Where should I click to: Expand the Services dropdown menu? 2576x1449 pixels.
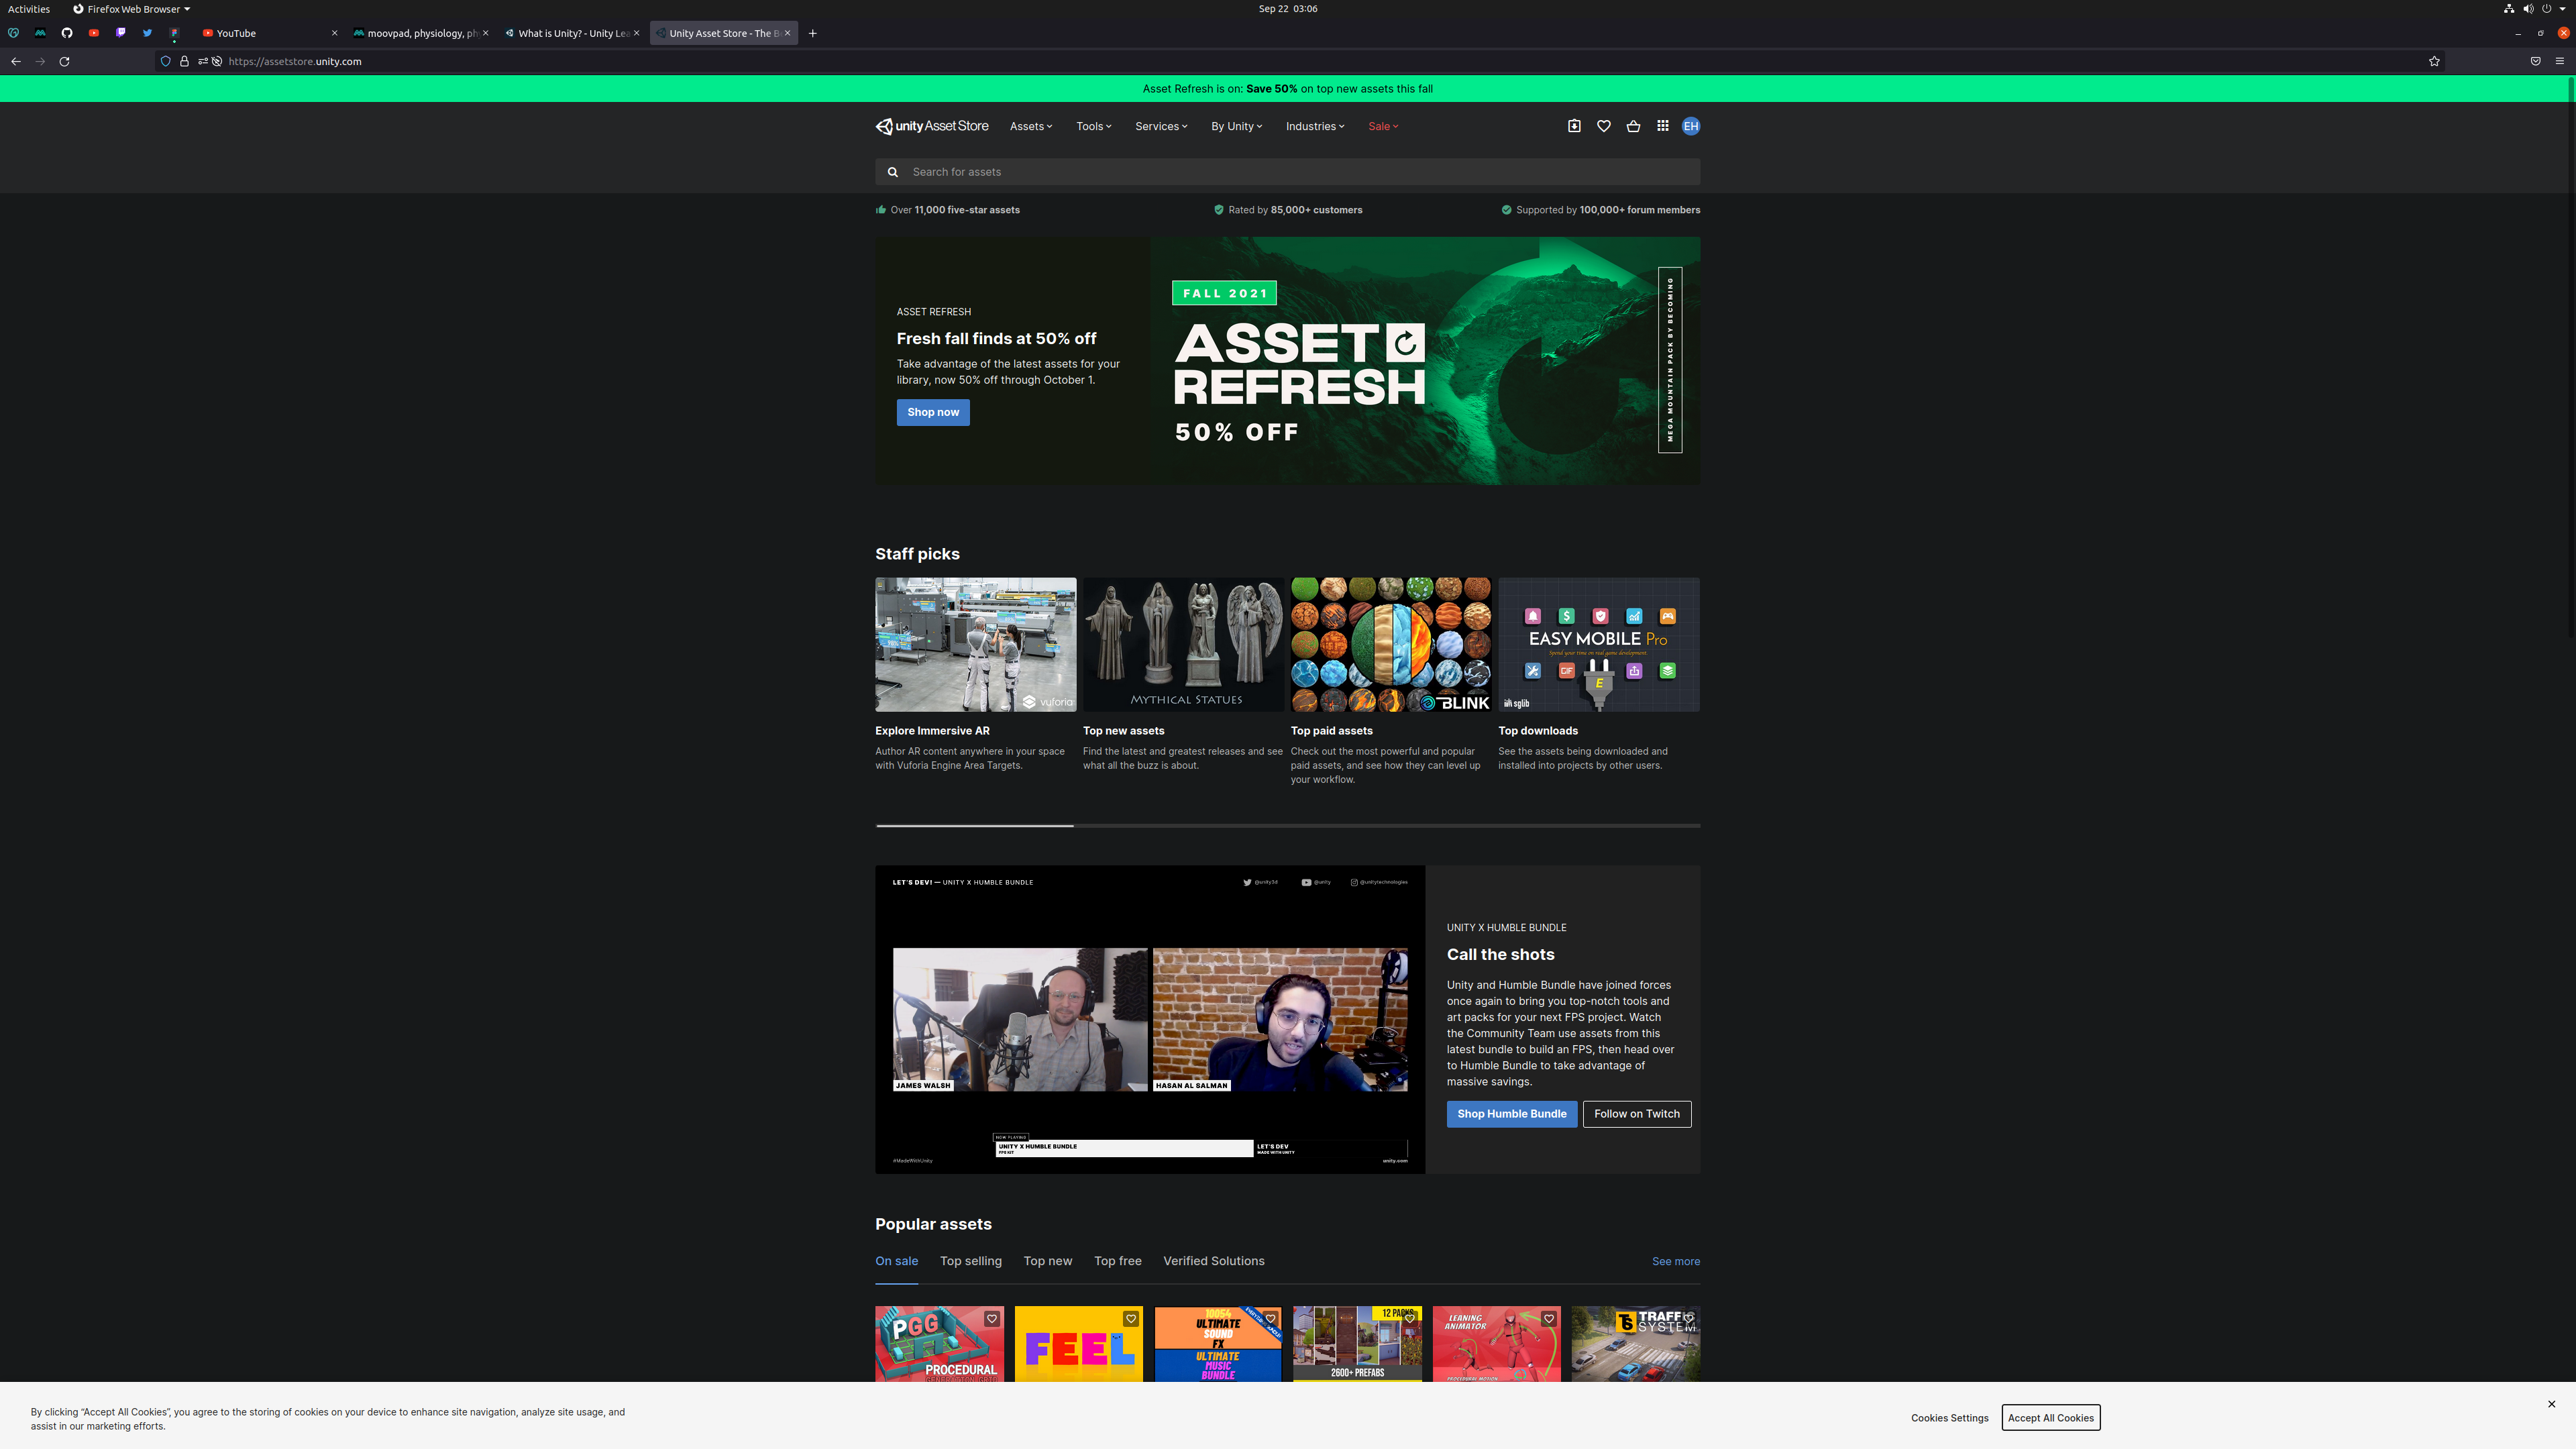click(x=1161, y=126)
